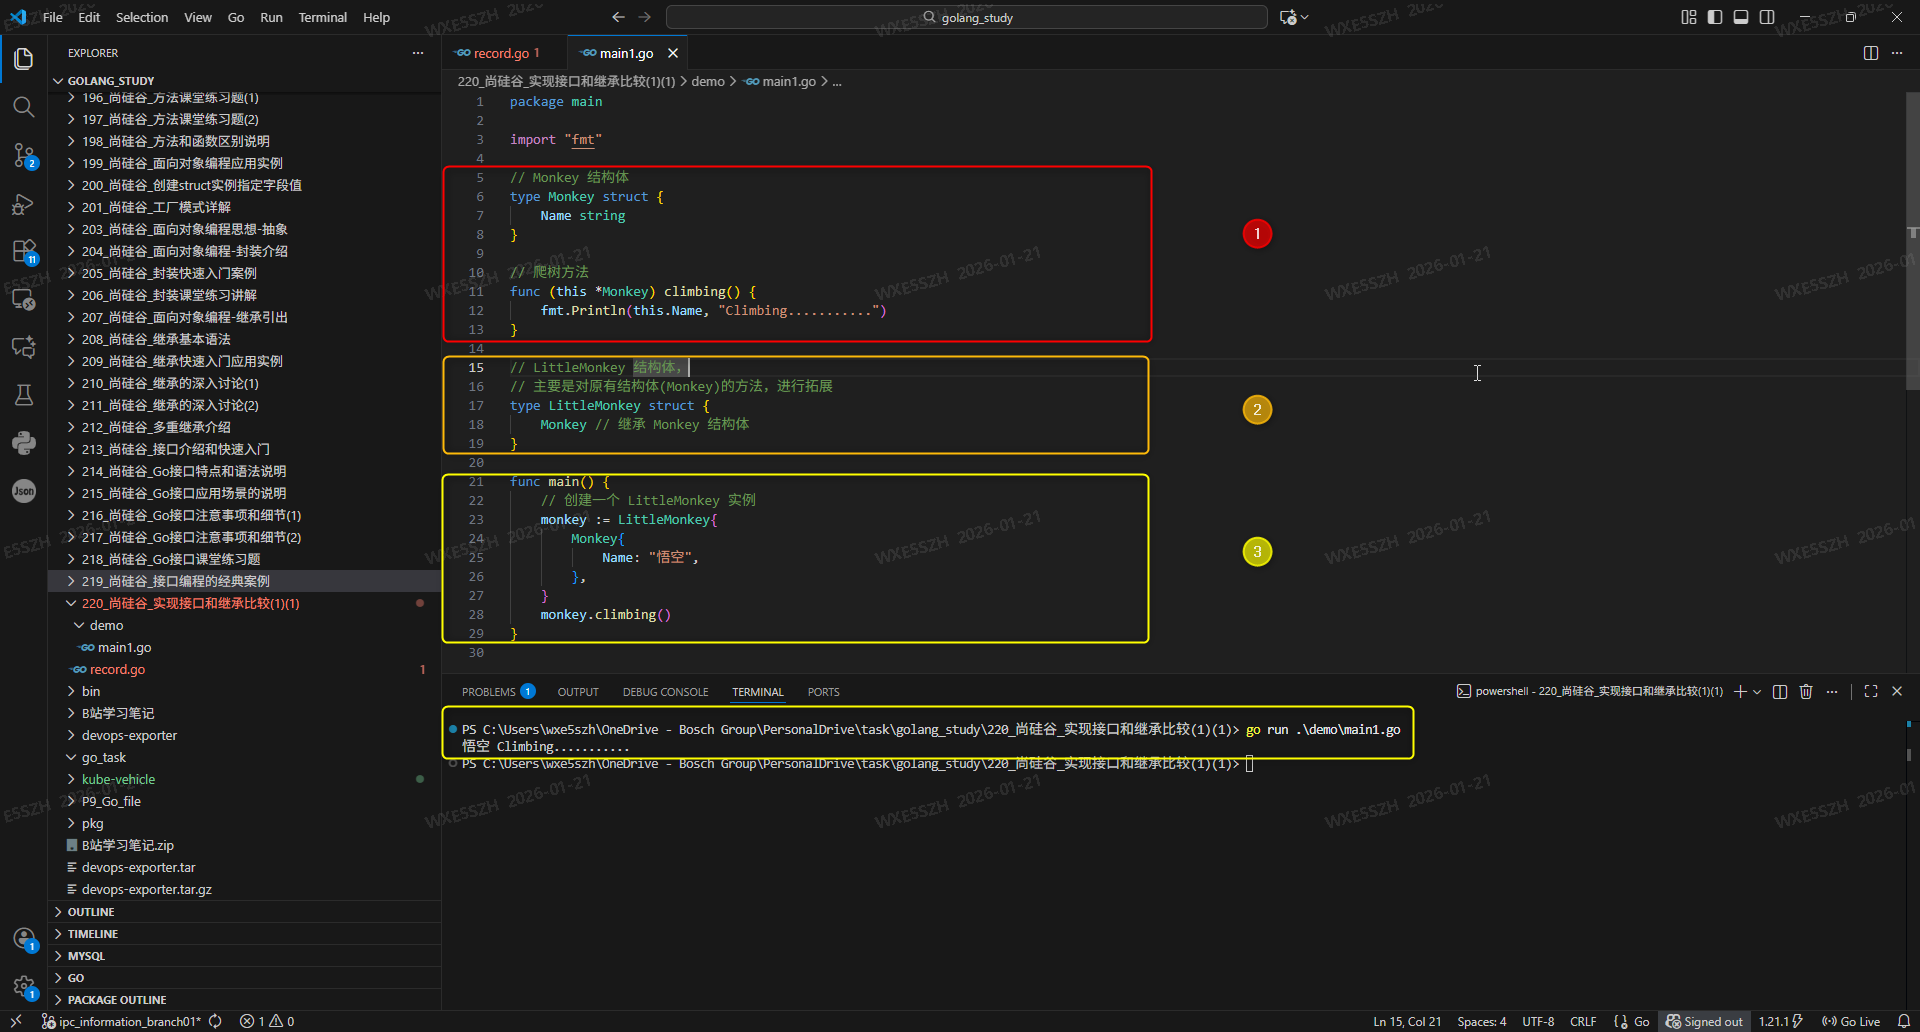Split the editor to the right
The image size is (1920, 1032).
[1871, 53]
